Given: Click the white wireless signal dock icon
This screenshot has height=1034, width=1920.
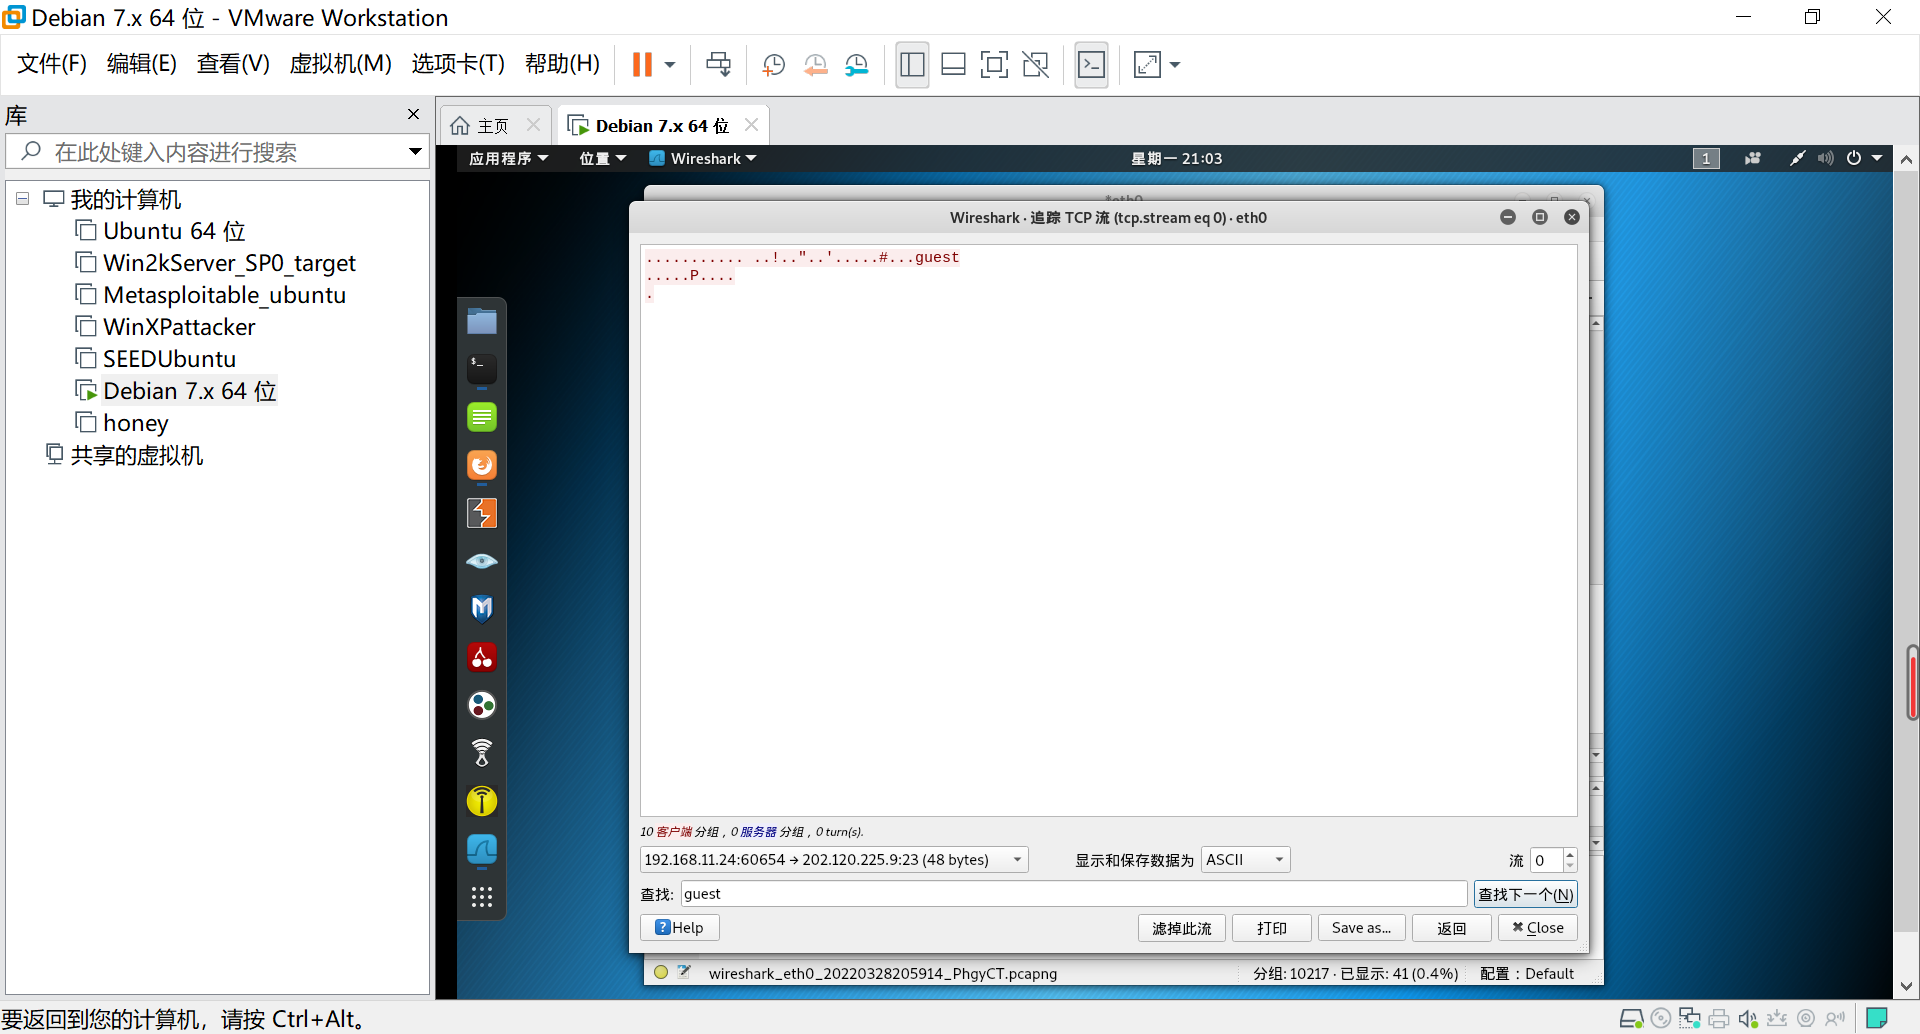Looking at the screenshot, I should click(482, 753).
